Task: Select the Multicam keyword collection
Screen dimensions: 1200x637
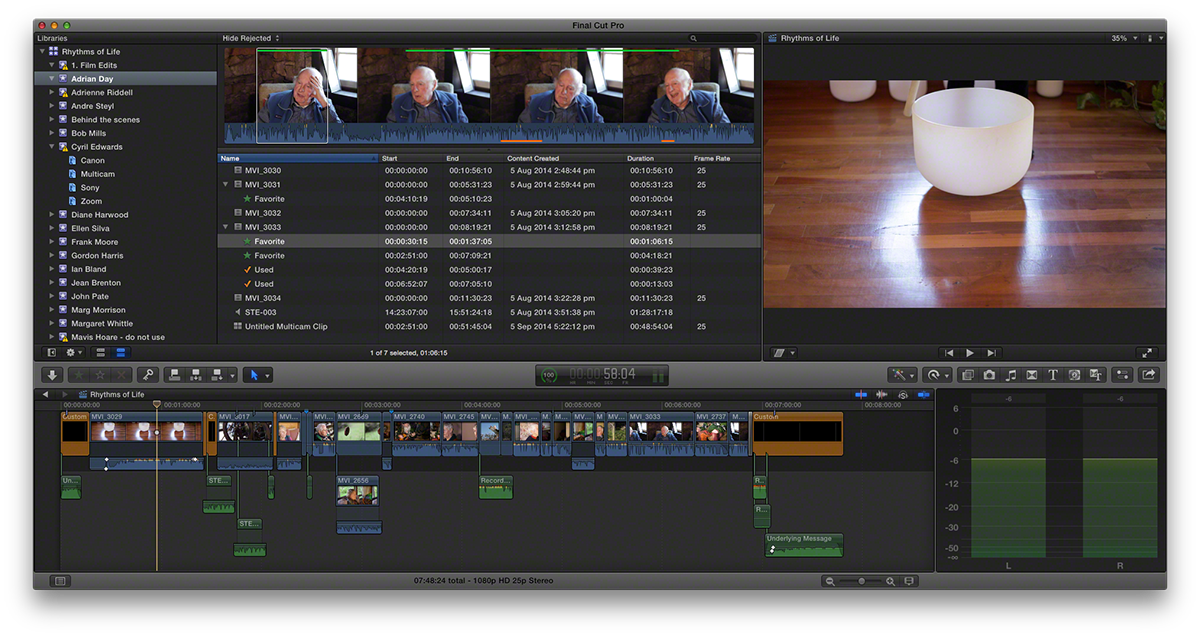Action: pos(98,174)
